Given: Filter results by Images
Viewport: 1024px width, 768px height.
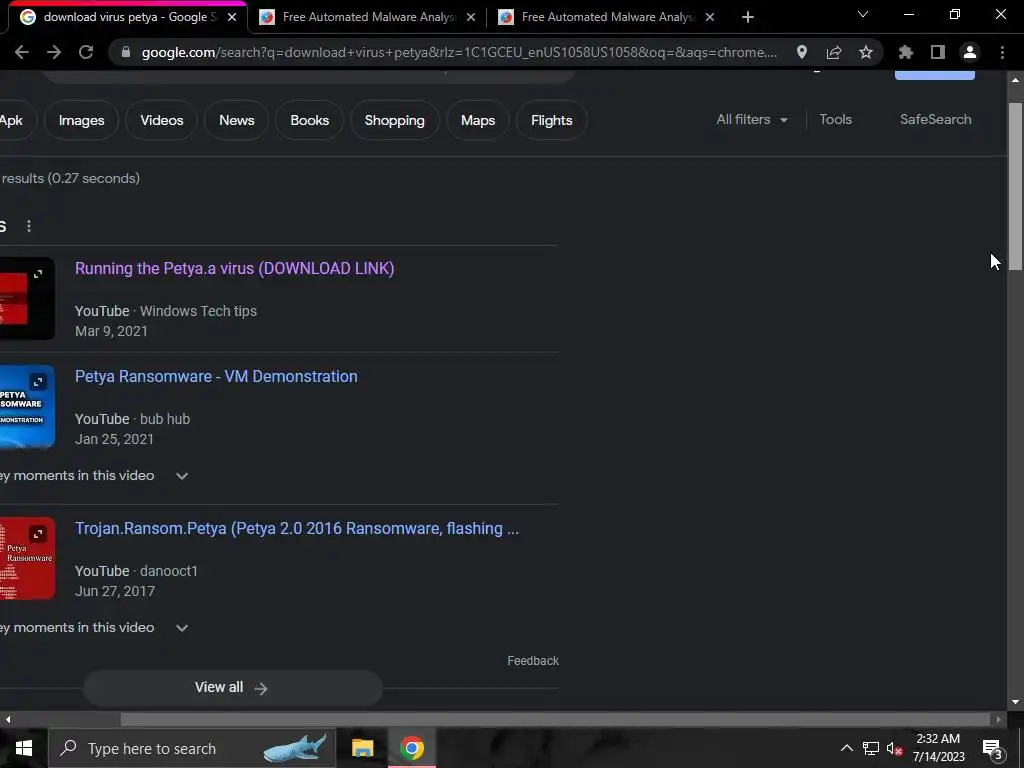Looking at the screenshot, I should [82, 120].
